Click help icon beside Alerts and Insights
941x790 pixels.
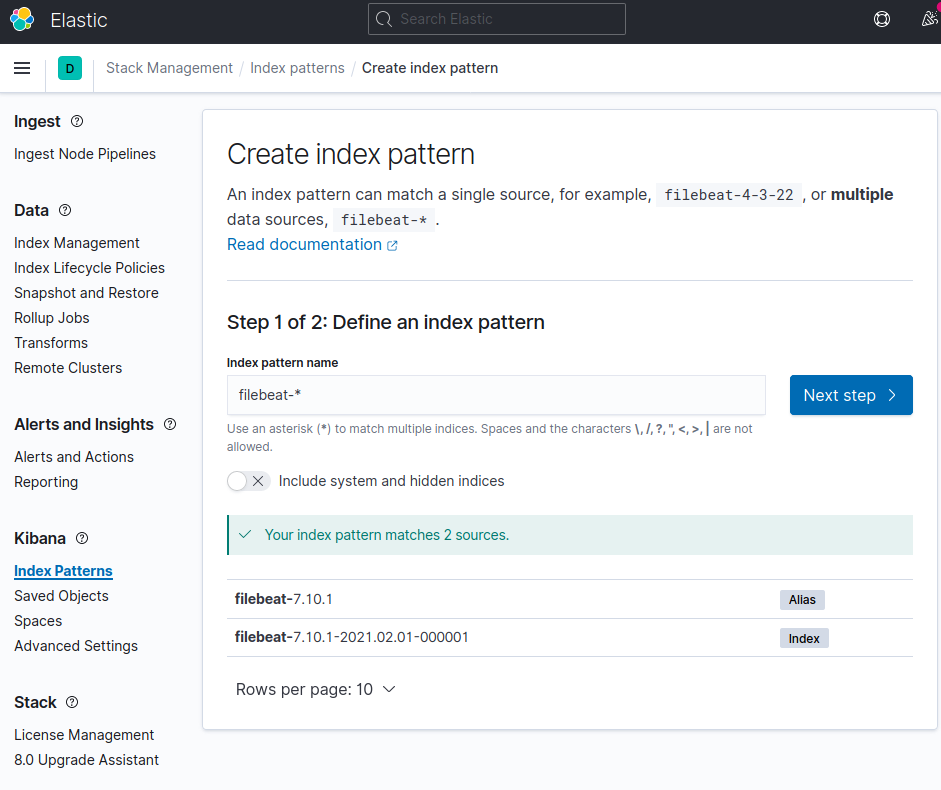click(x=170, y=424)
